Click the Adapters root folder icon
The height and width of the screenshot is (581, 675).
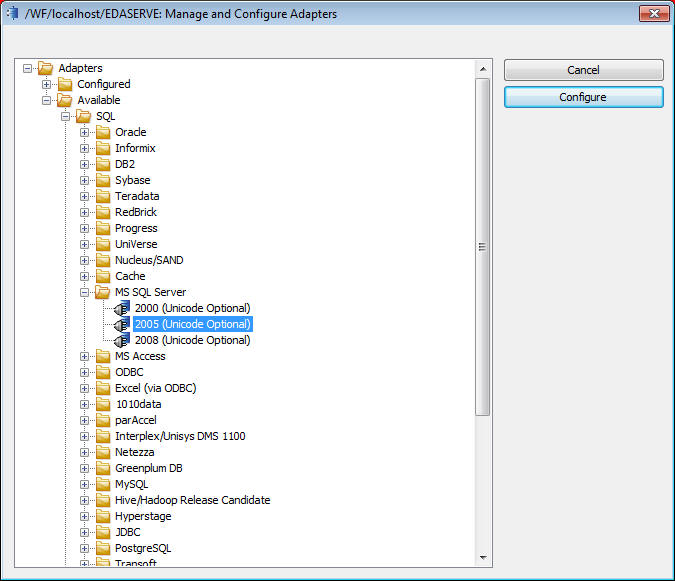click(45, 68)
